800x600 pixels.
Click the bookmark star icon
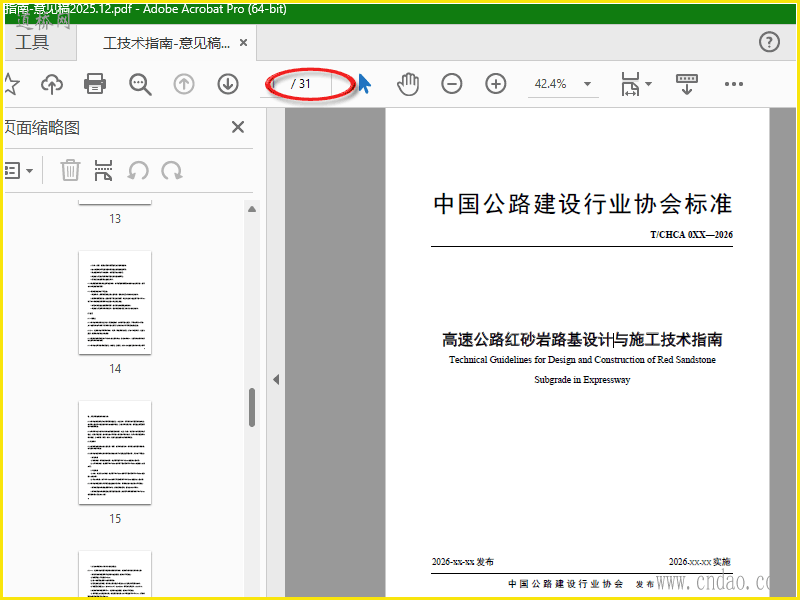[x=11, y=84]
